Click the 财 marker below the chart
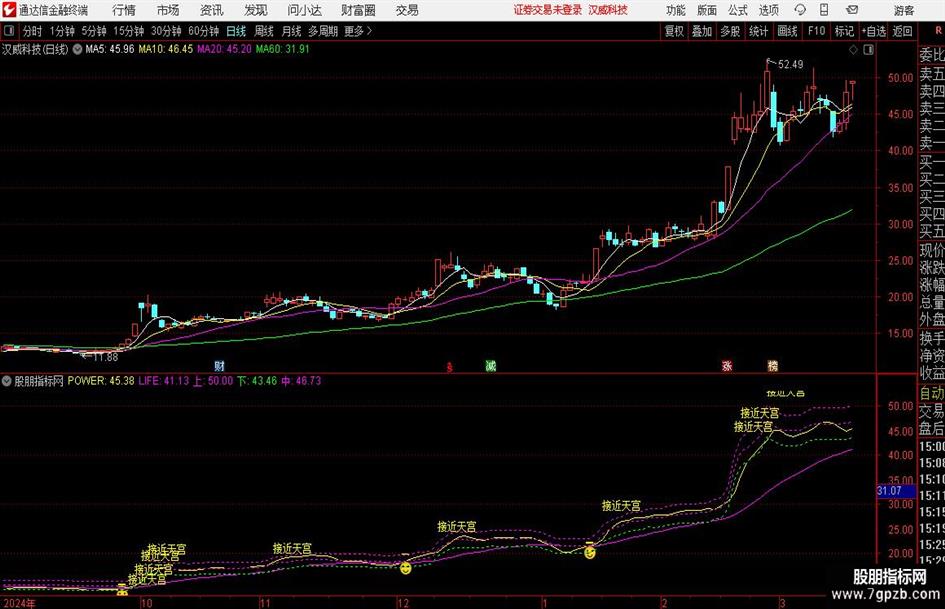 pos(219,365)
